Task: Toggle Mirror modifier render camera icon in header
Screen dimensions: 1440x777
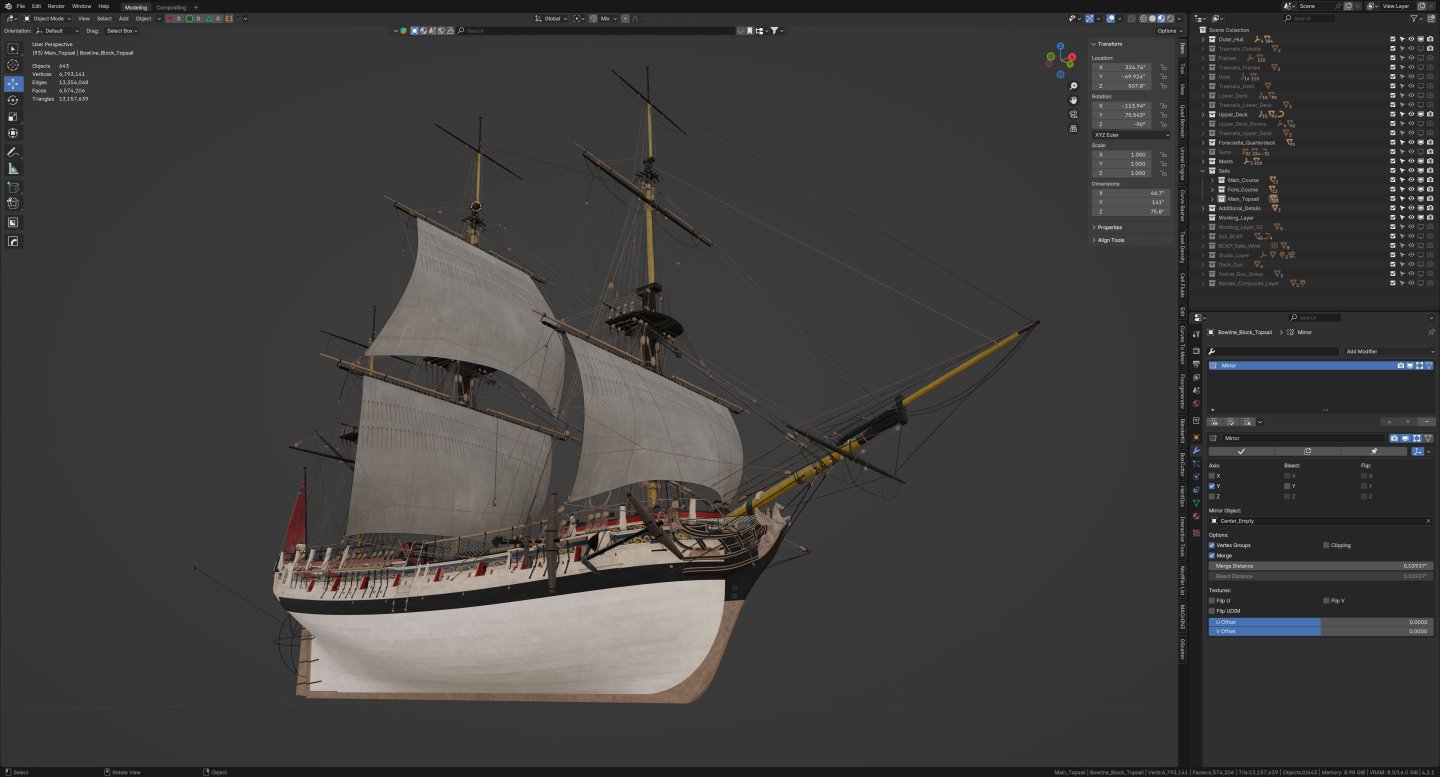Action: 1395,438
